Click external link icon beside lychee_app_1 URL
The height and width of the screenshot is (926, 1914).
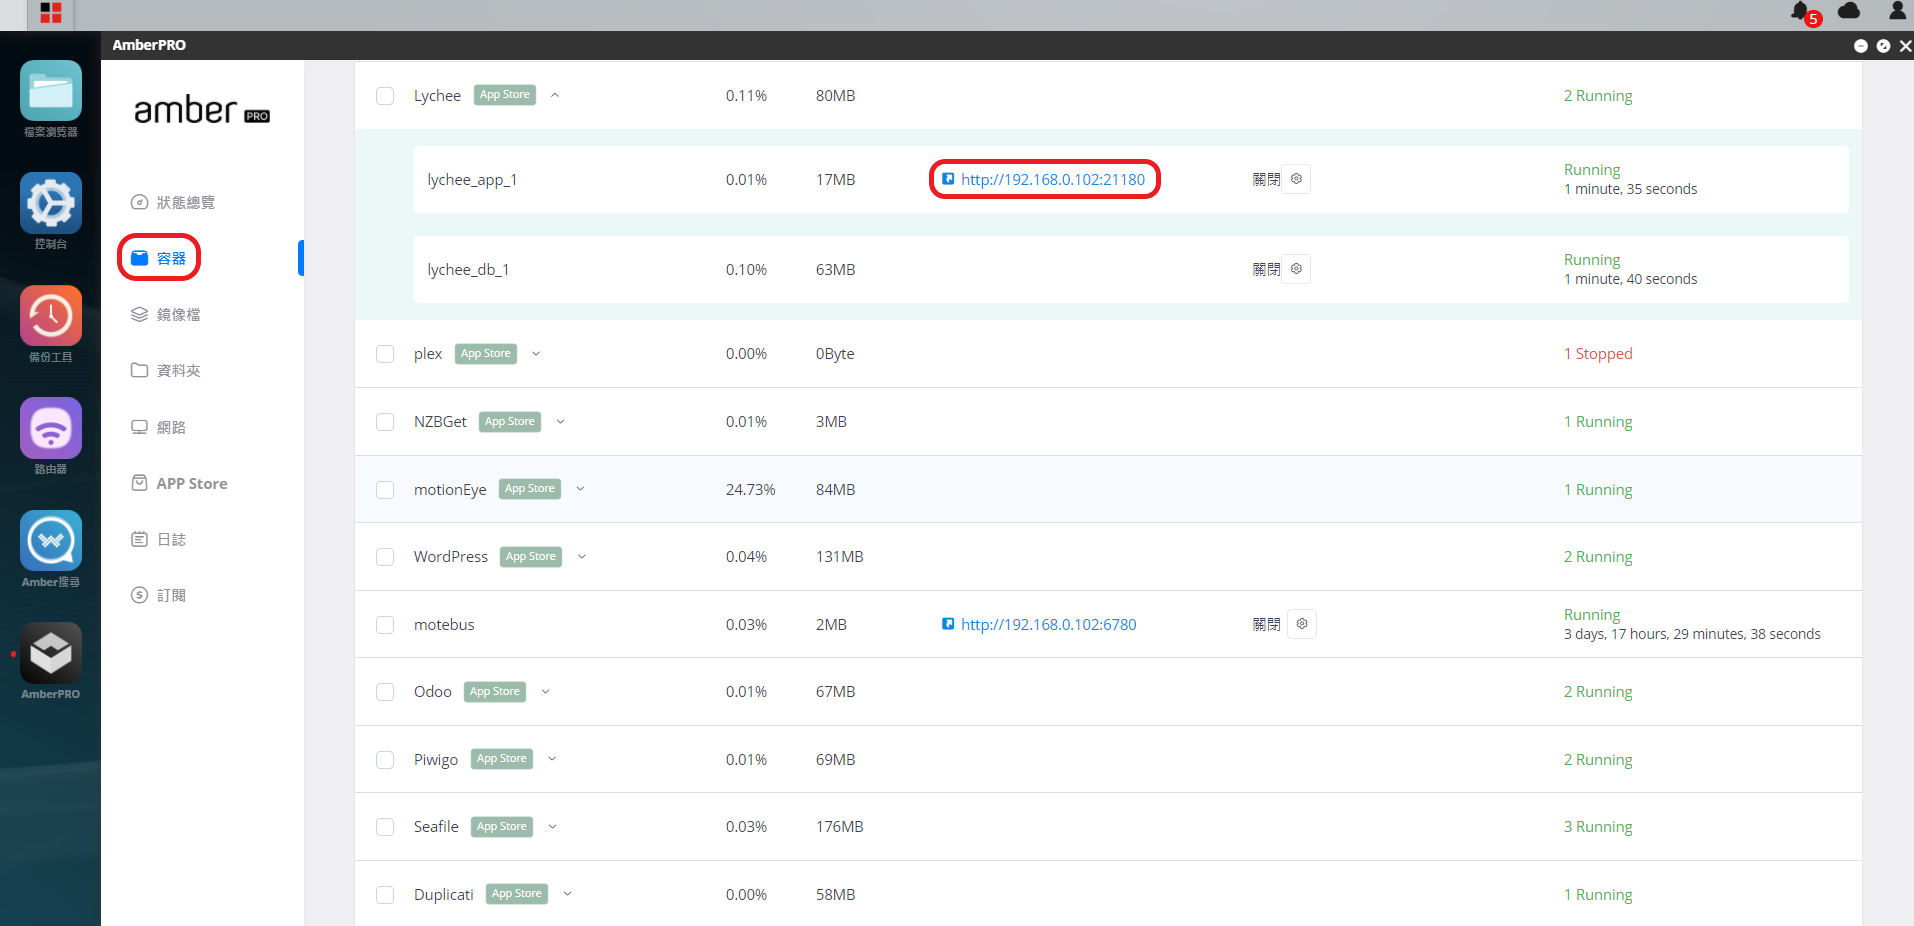tap(948, 179)
